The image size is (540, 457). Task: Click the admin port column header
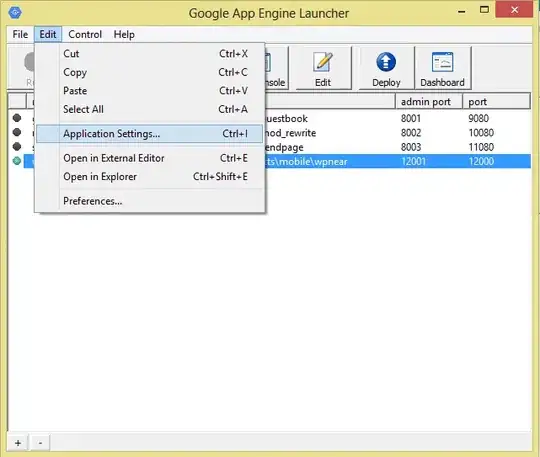pyautogui.click(x=429, y=102)
